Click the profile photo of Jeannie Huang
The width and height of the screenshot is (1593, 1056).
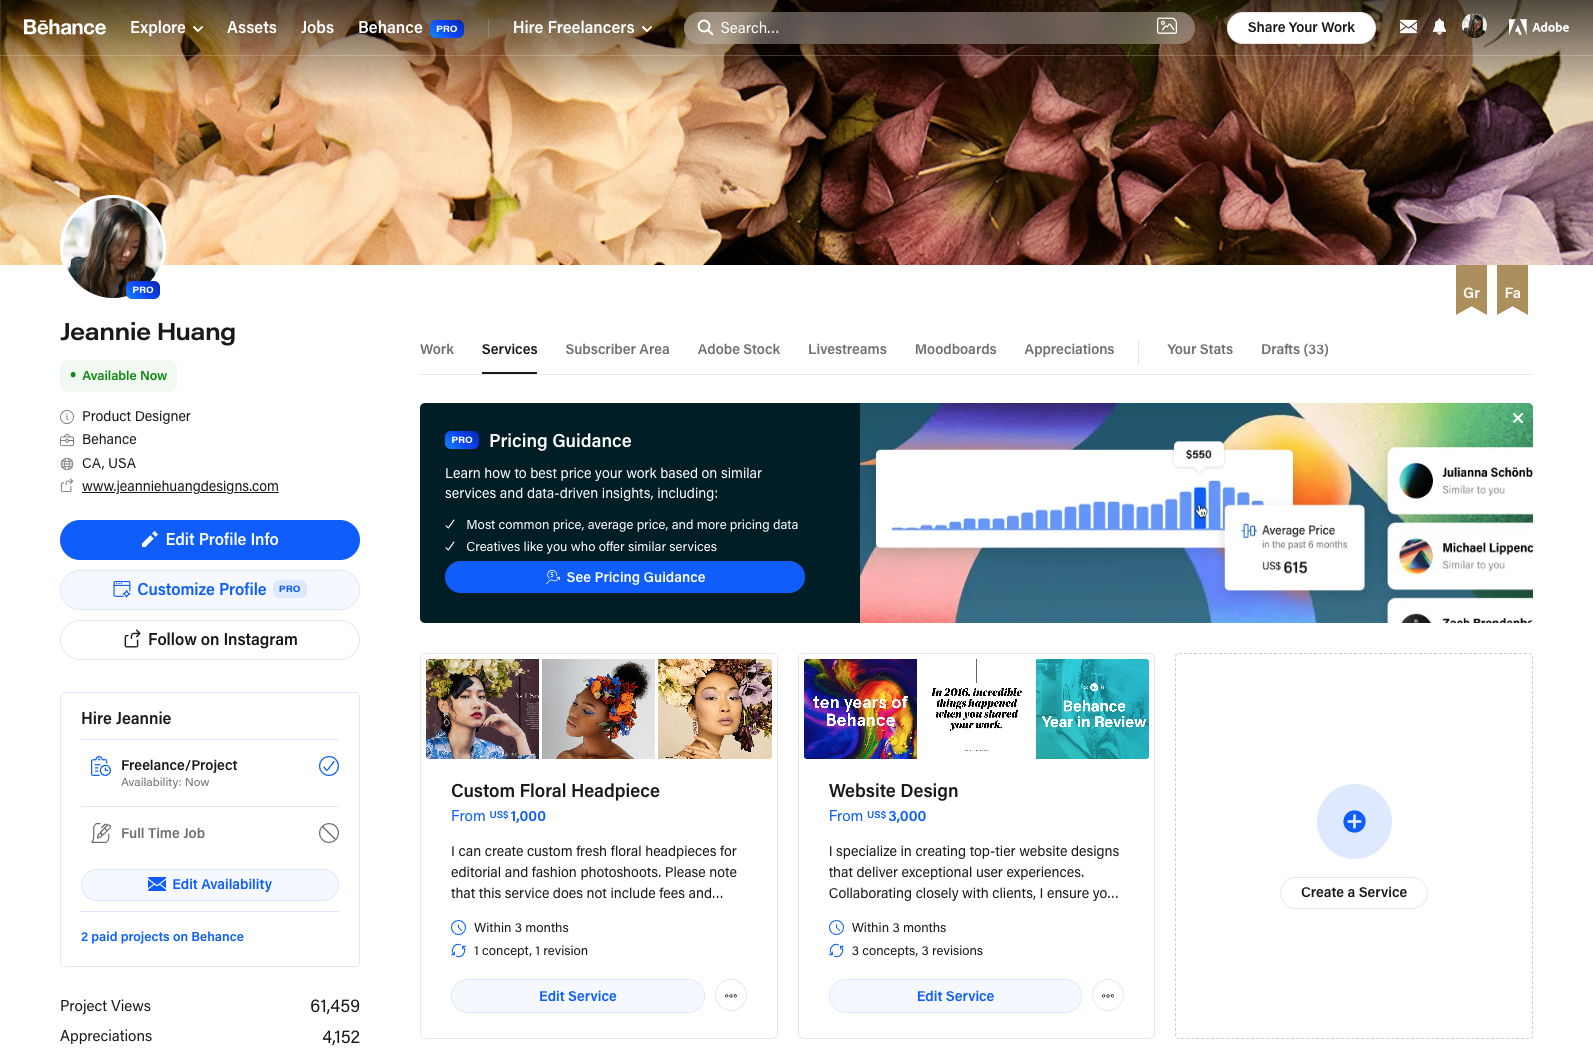tap(112, 247)
